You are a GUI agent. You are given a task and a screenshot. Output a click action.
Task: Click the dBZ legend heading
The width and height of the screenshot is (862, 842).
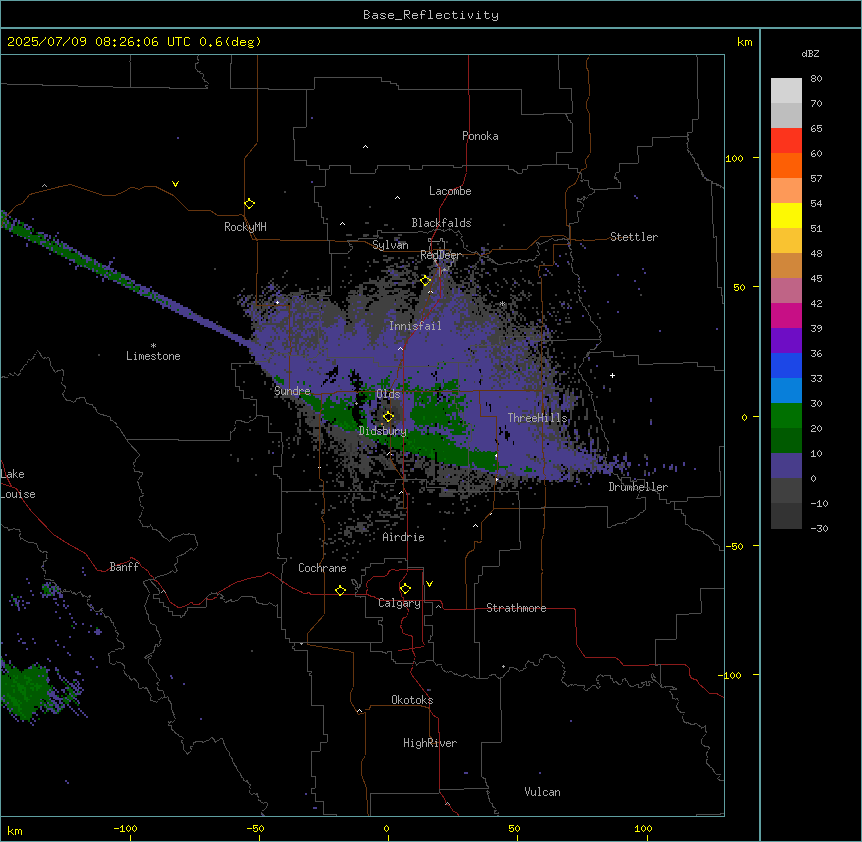pos(810,53)
